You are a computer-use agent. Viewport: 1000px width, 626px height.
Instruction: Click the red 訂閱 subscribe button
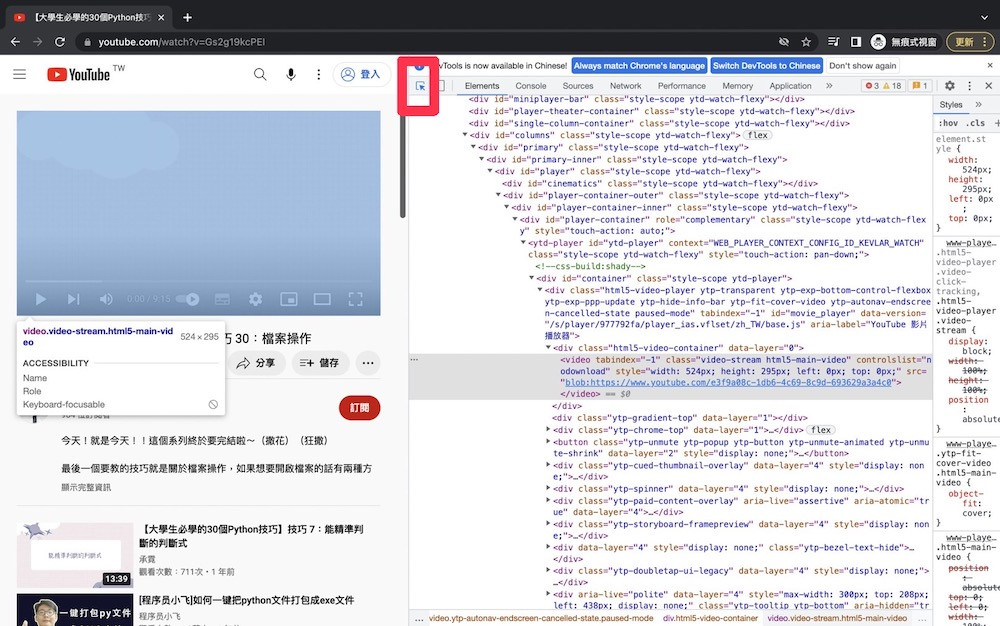pos(360,407)
